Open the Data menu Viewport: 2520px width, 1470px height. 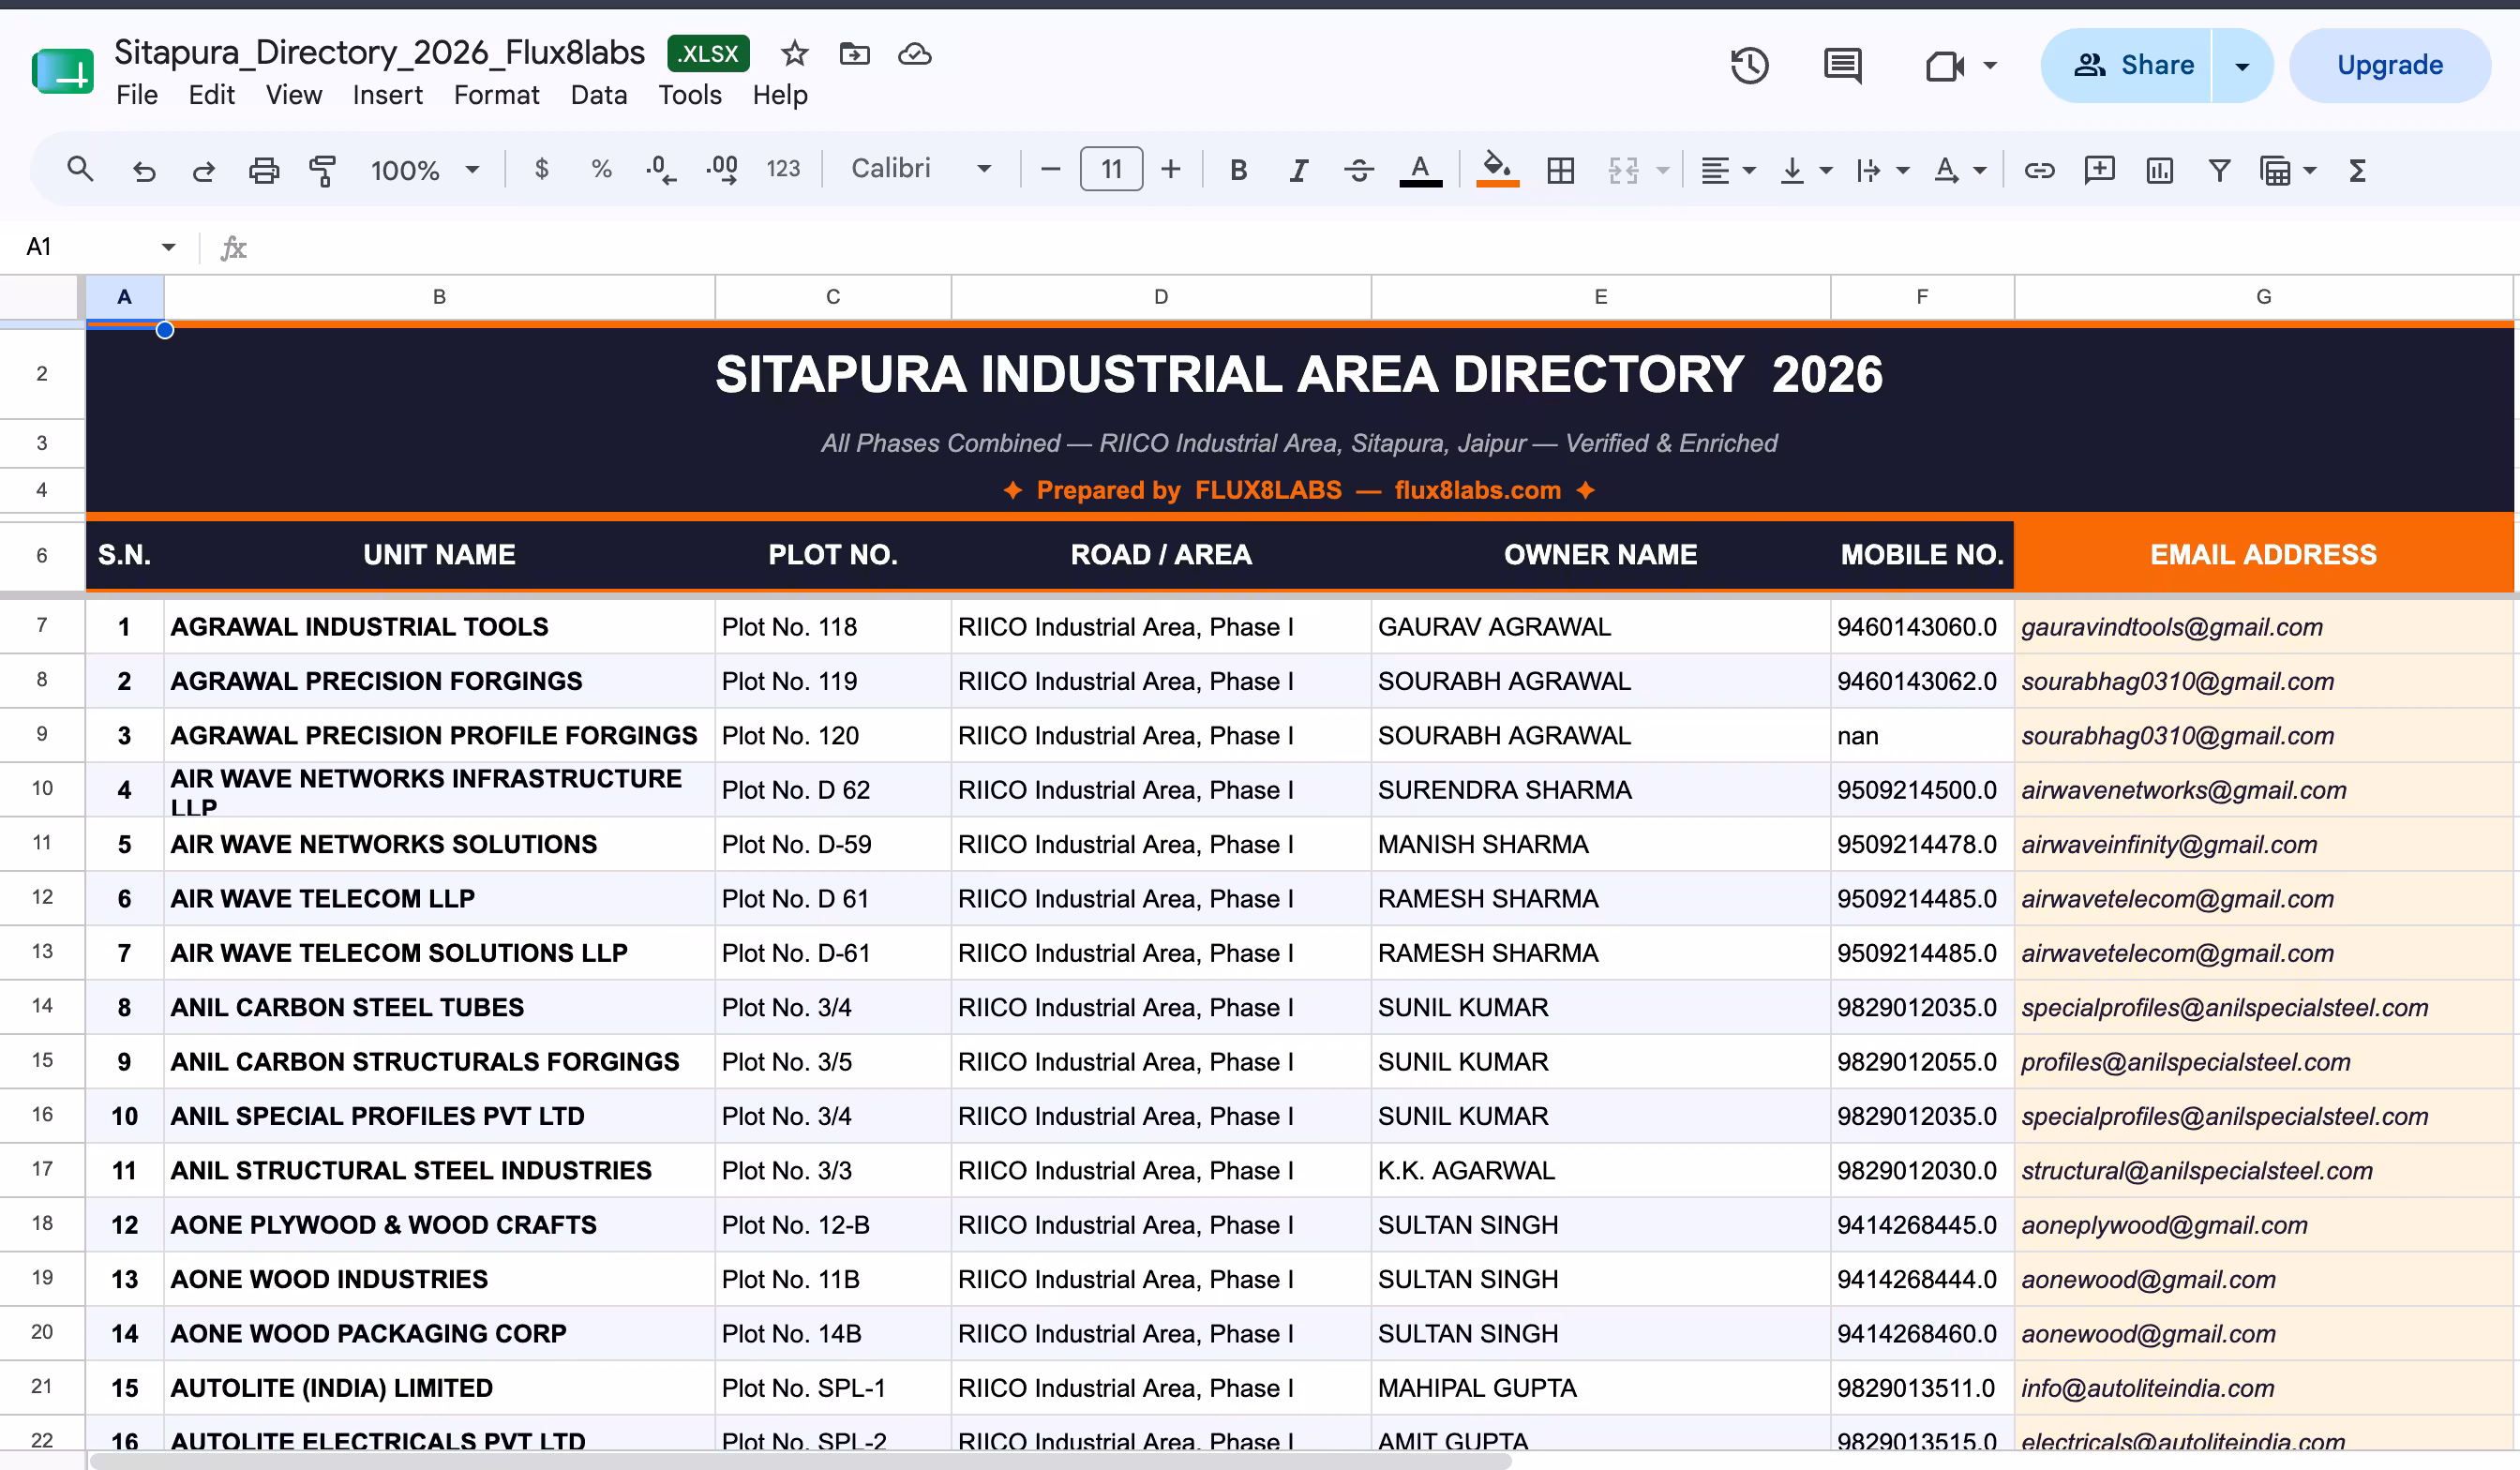(599, 95)
